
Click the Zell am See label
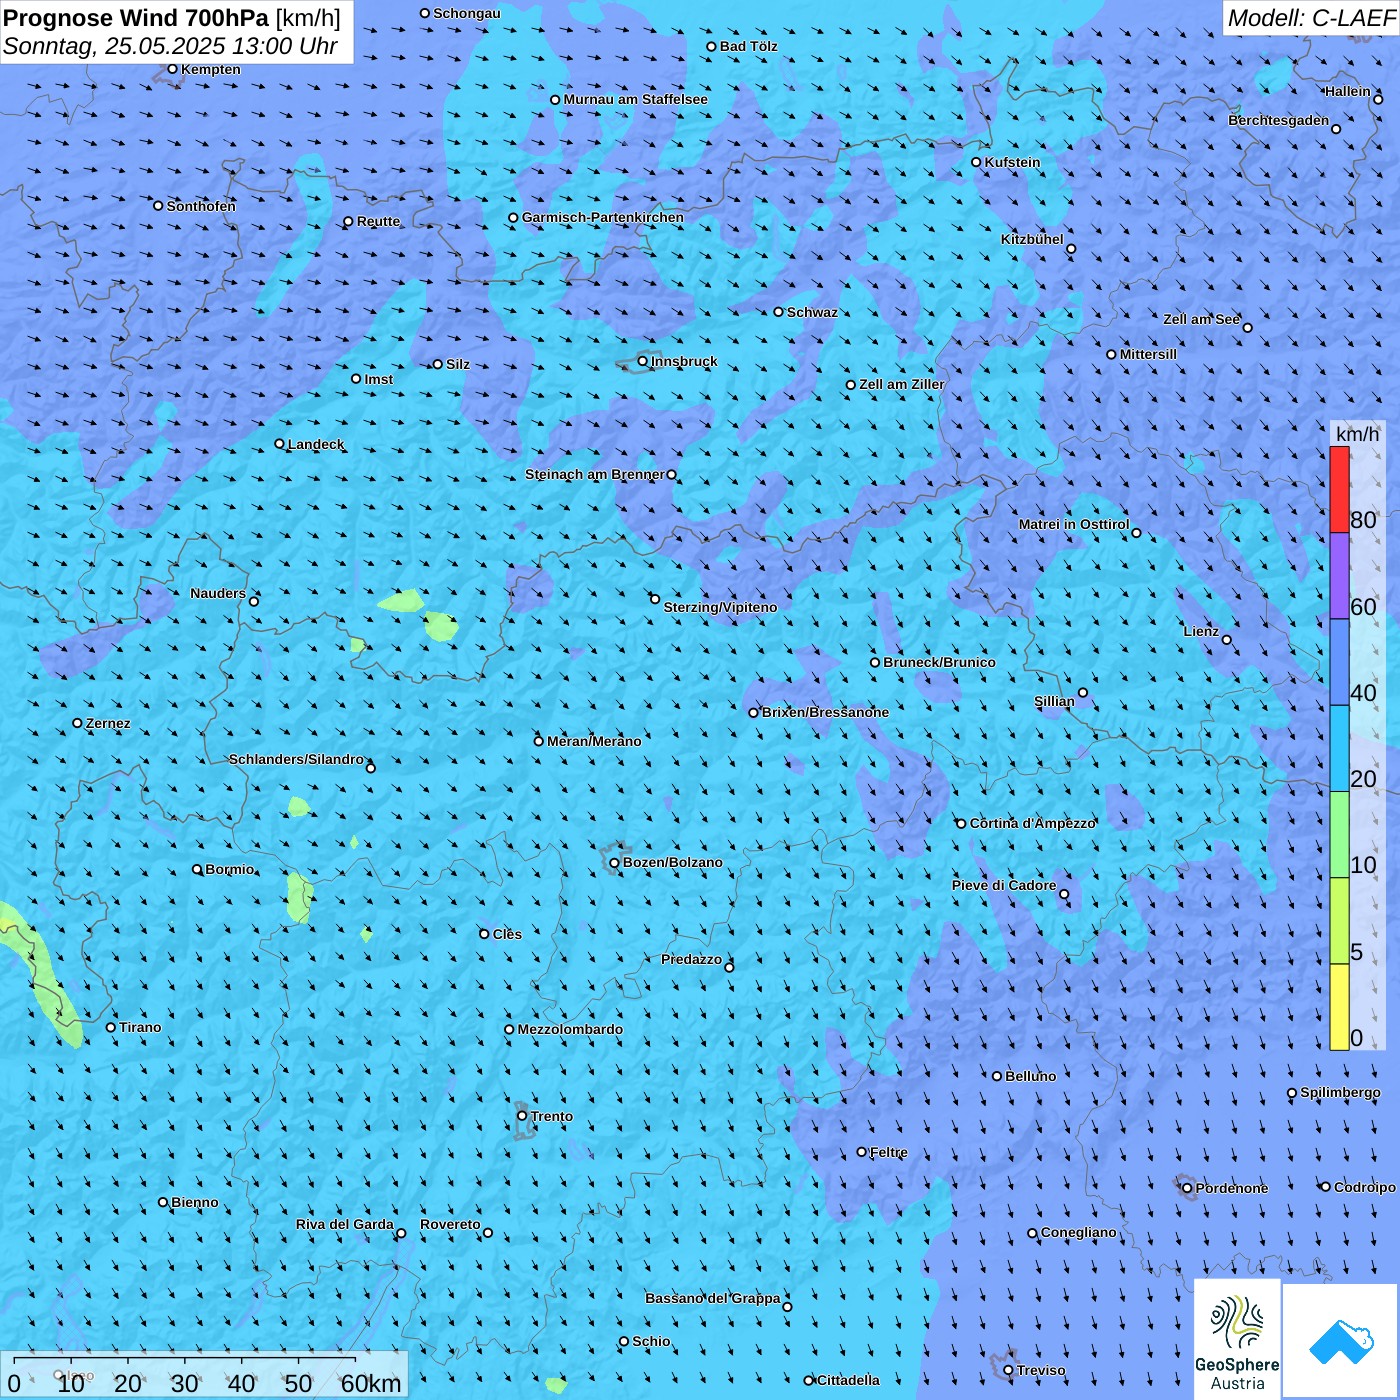pyautogui.click(x=1201, y=319)
